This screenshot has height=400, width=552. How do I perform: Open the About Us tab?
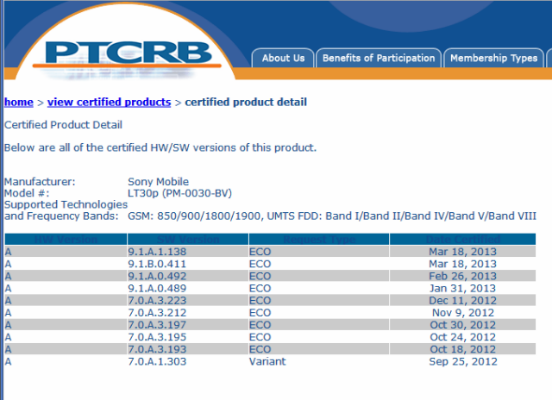click(283, 58)
